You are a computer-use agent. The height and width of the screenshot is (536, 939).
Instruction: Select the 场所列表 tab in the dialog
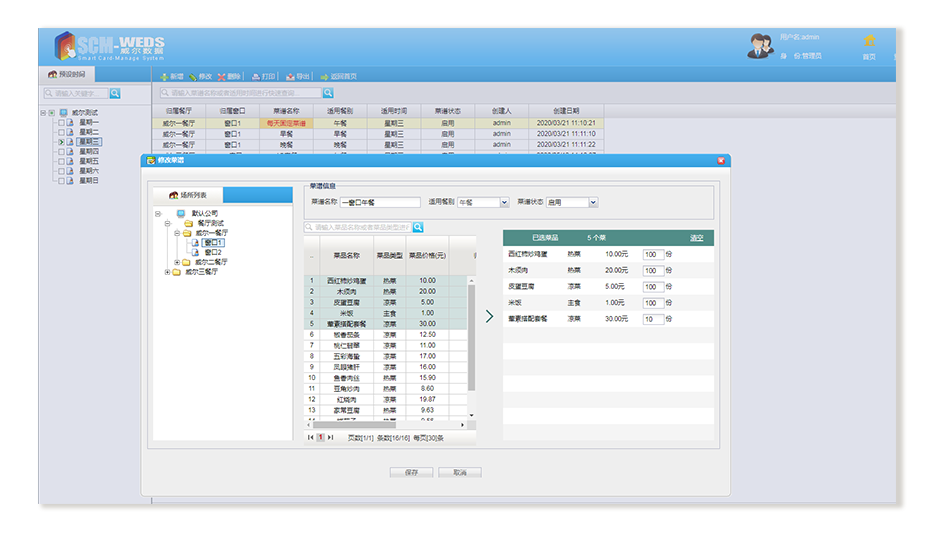(x=187, y=195)
